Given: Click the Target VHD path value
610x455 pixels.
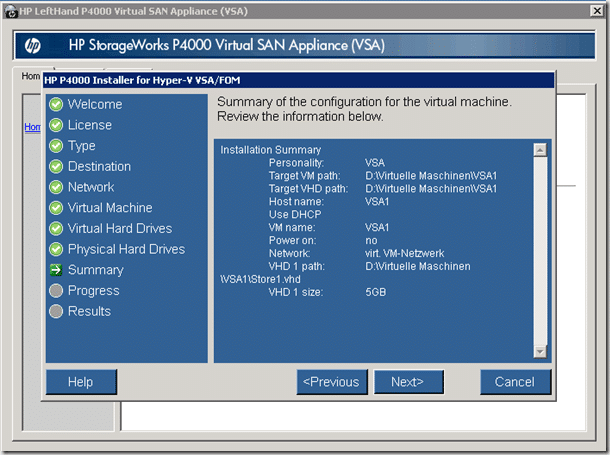Looking at the screenshot, I should pos(431,189).
